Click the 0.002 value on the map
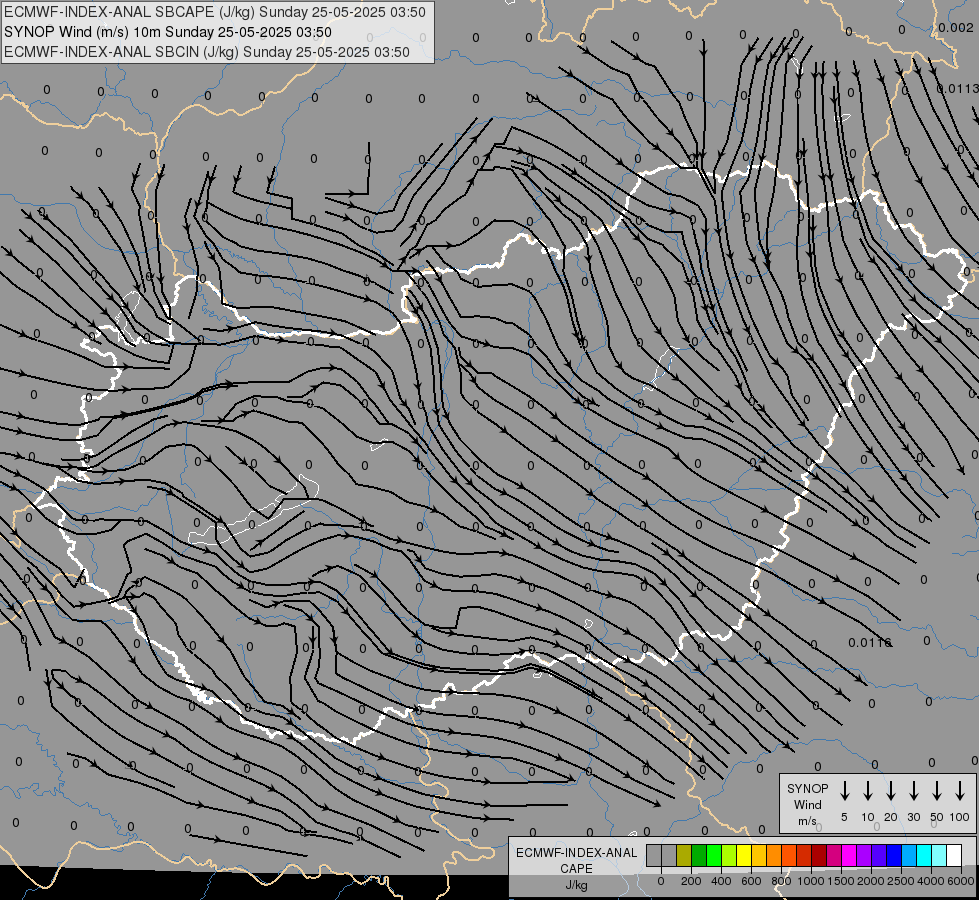 tap(955, 27)
